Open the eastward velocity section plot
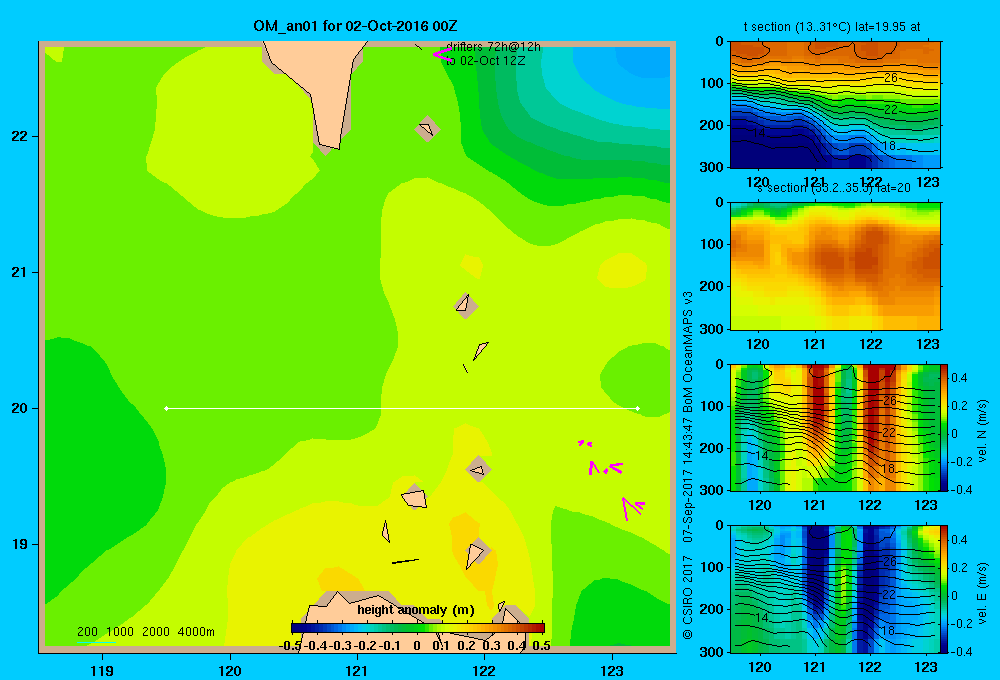The image size is (1000, 680). click(x=835, y=589)
